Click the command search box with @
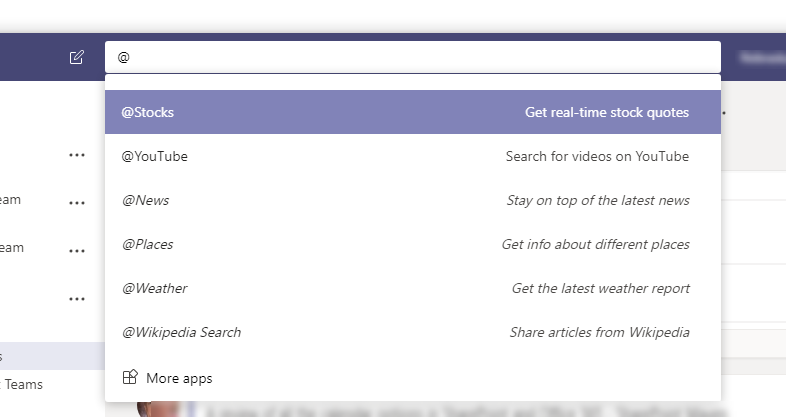Viewport: 786px width, 417px height. [x=413, y=57]
